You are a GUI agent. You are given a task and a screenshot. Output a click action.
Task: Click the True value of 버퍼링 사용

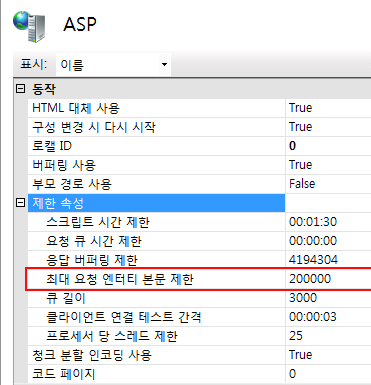click(300, 165)
